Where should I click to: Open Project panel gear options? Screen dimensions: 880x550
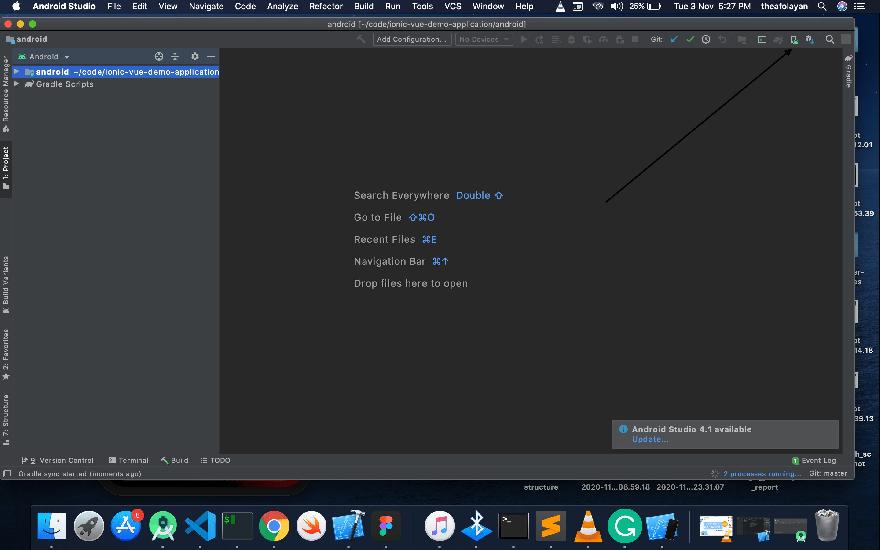pos(195,57)
